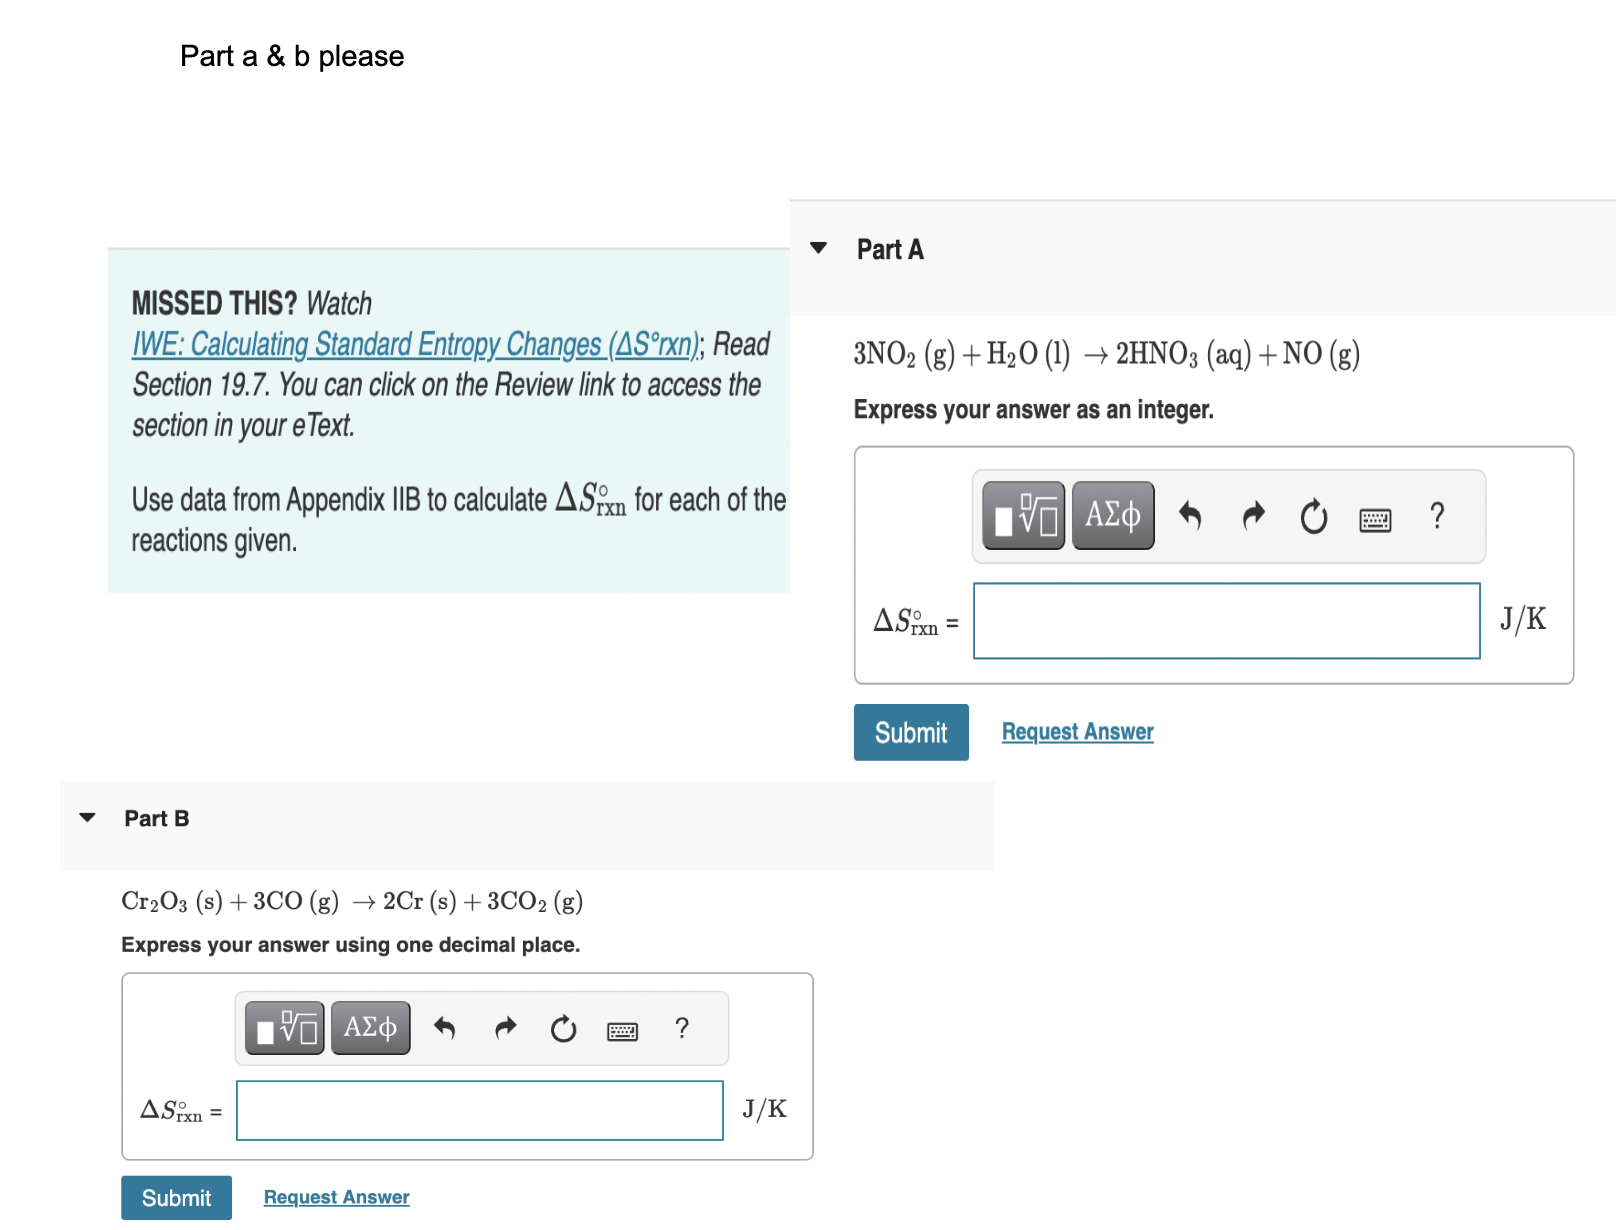Open the help question mark in Part A
The height and width of the screenshot is (1230, 1616).
(x=1437, y=516)
